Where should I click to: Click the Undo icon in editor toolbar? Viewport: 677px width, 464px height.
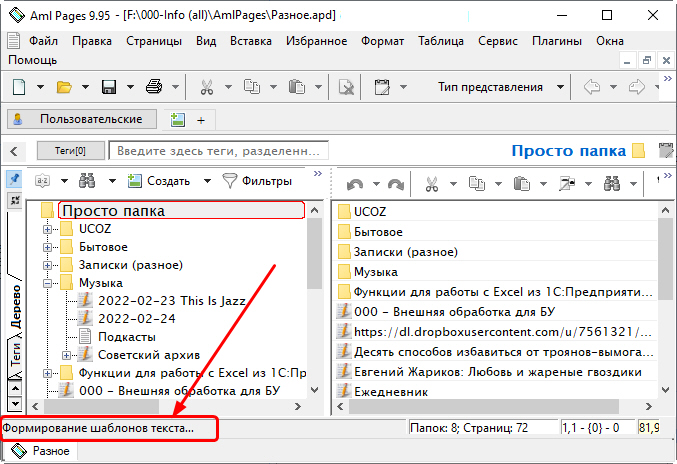(x=355, y=184)
